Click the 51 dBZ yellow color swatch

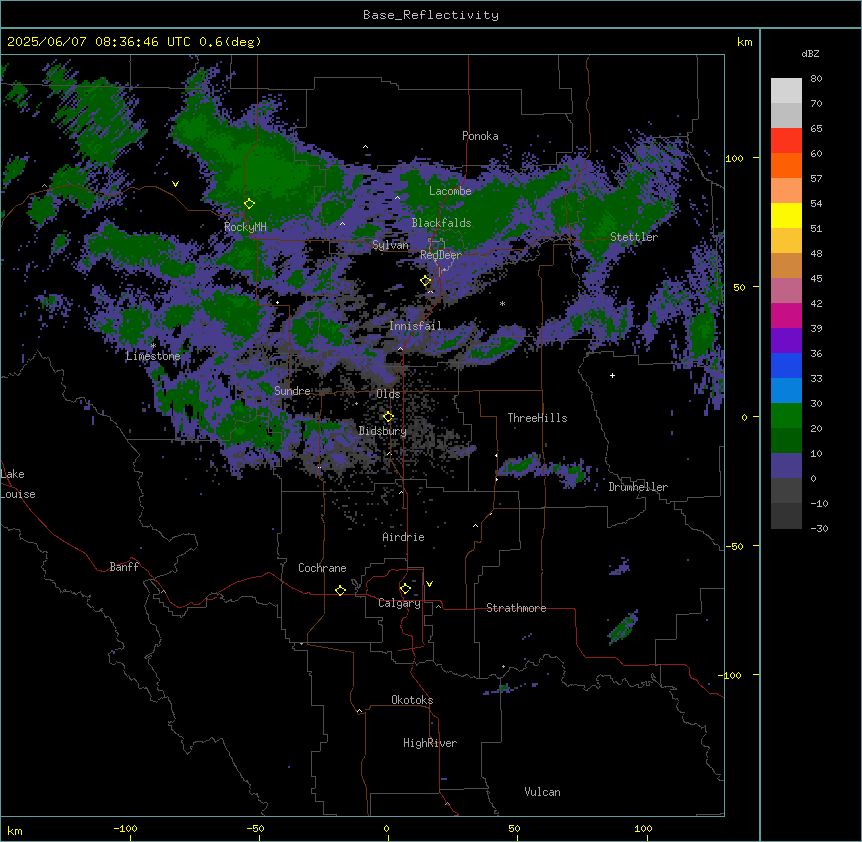click(786, 215)
